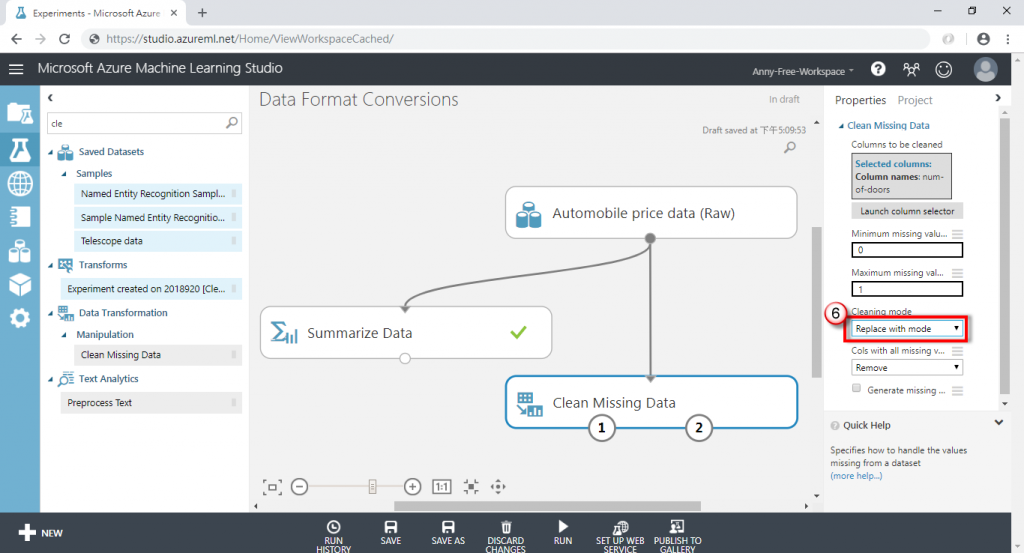
Task: Collapse the Data Transformation tree node
Action: click(x=51, y=313)
